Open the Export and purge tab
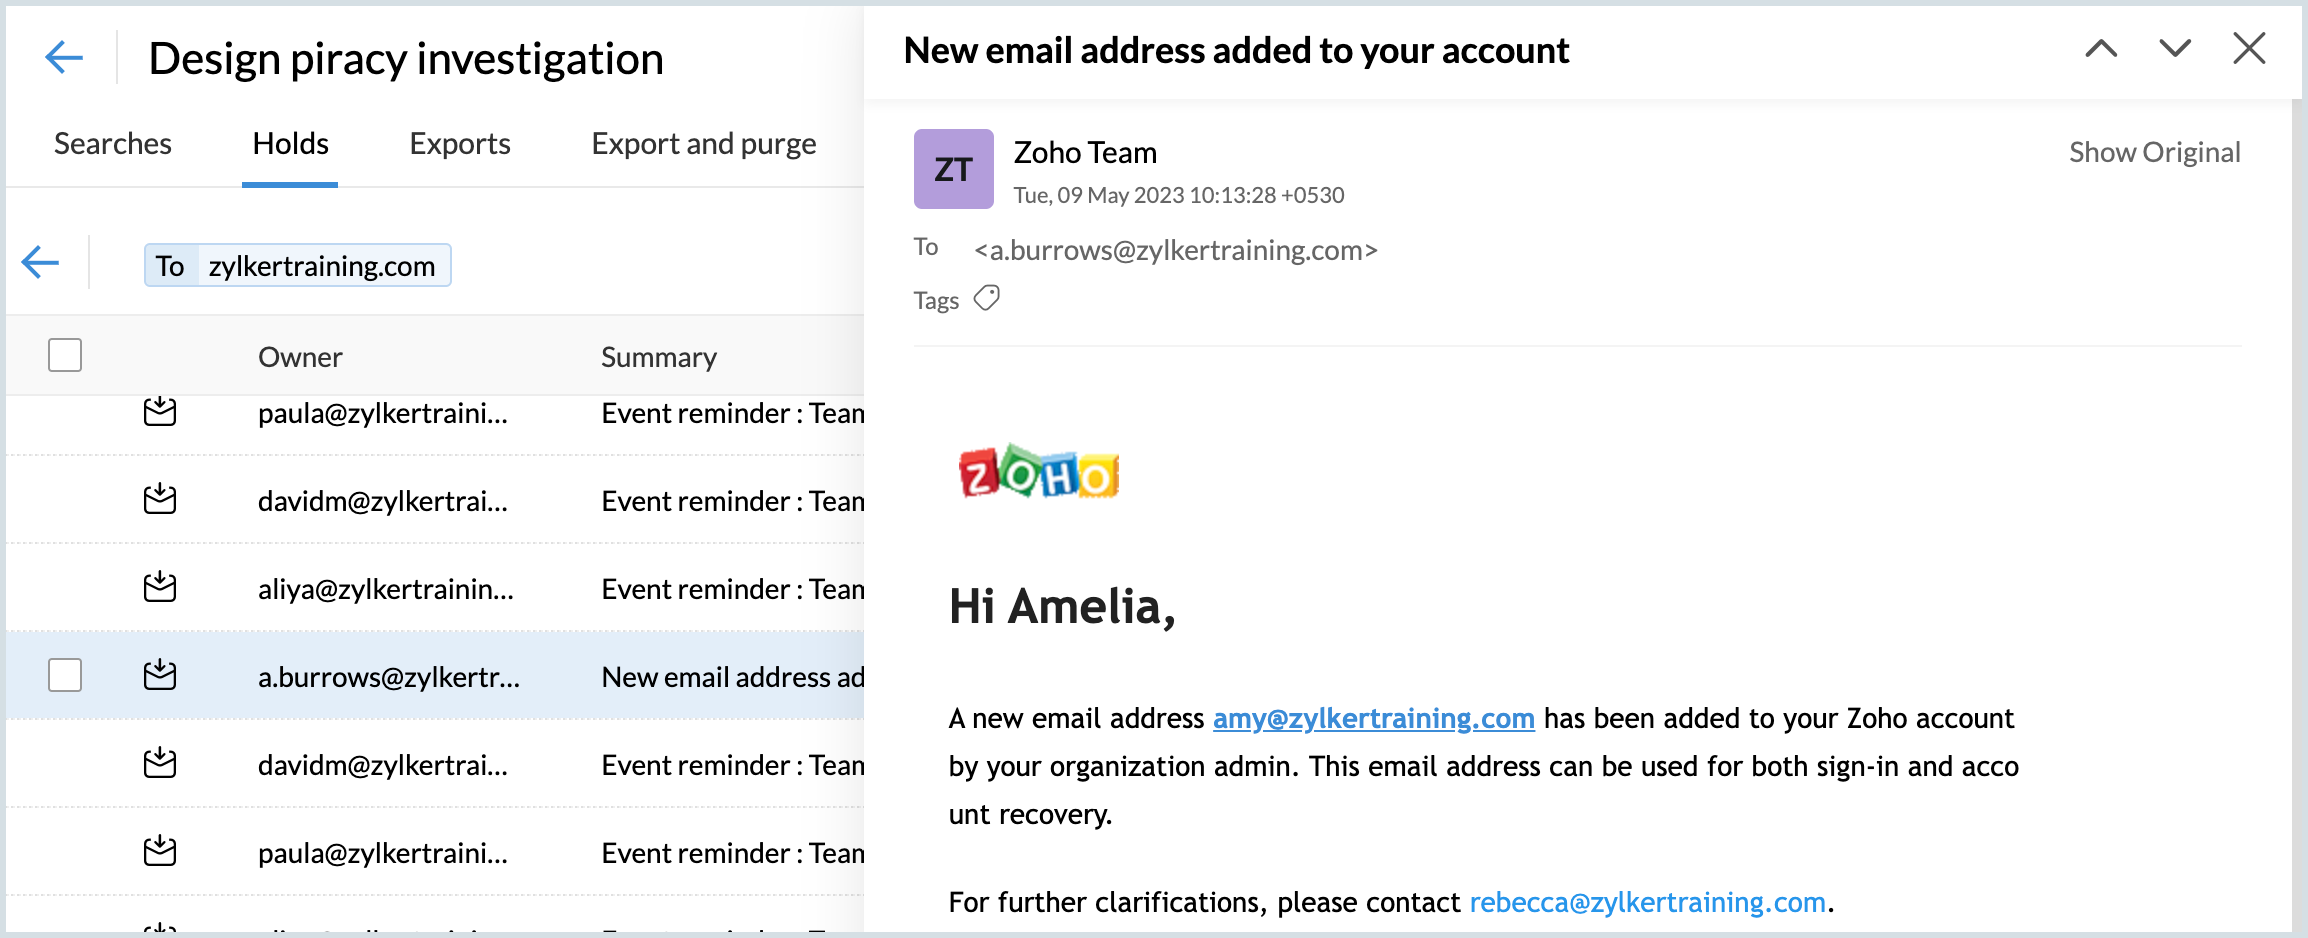2308x938 pixels. click(703, 144)
